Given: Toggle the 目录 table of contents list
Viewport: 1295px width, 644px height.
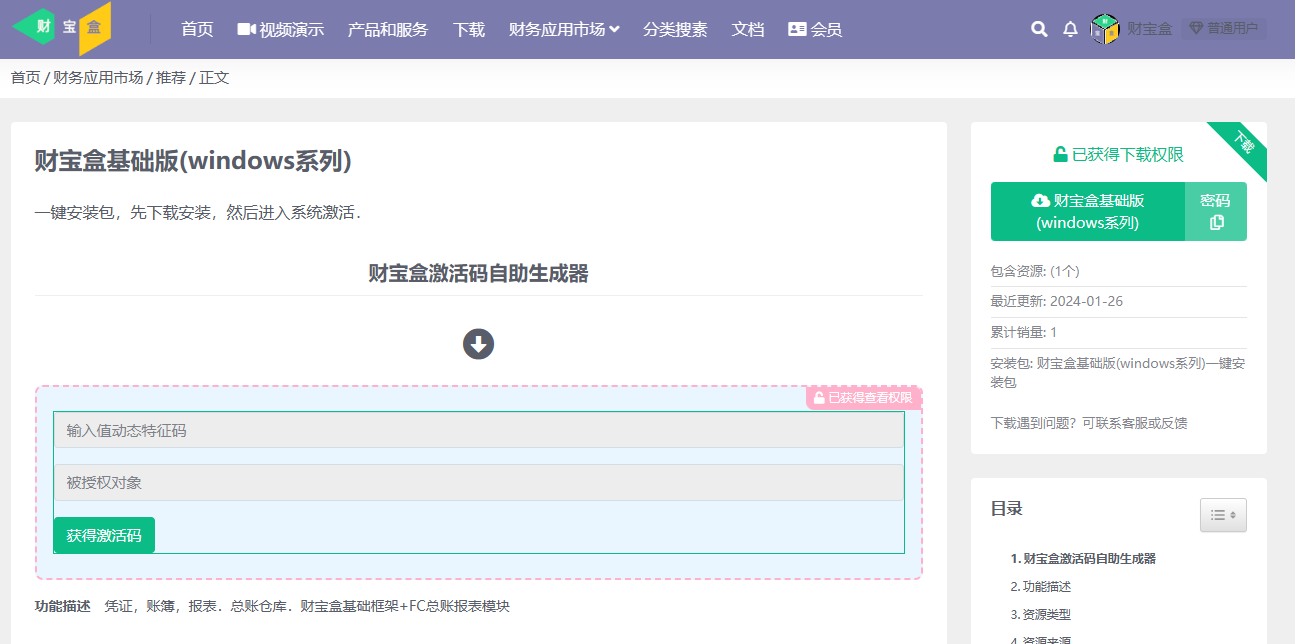Looking at the screenshot, I should coord(1223,515).
